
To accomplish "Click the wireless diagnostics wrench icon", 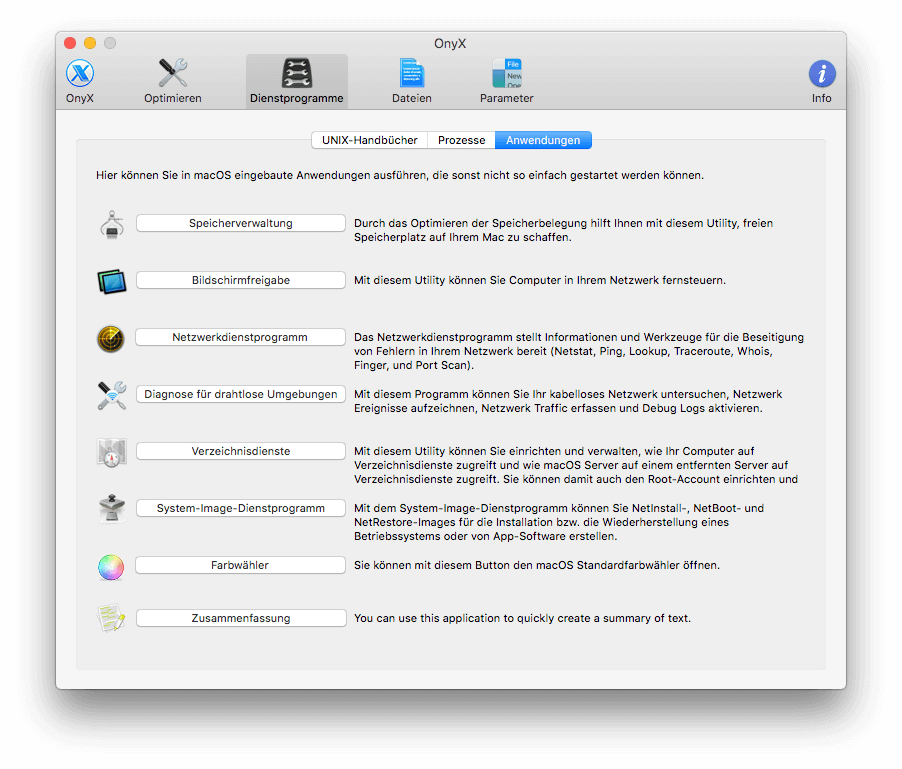I will coord(112,395).
